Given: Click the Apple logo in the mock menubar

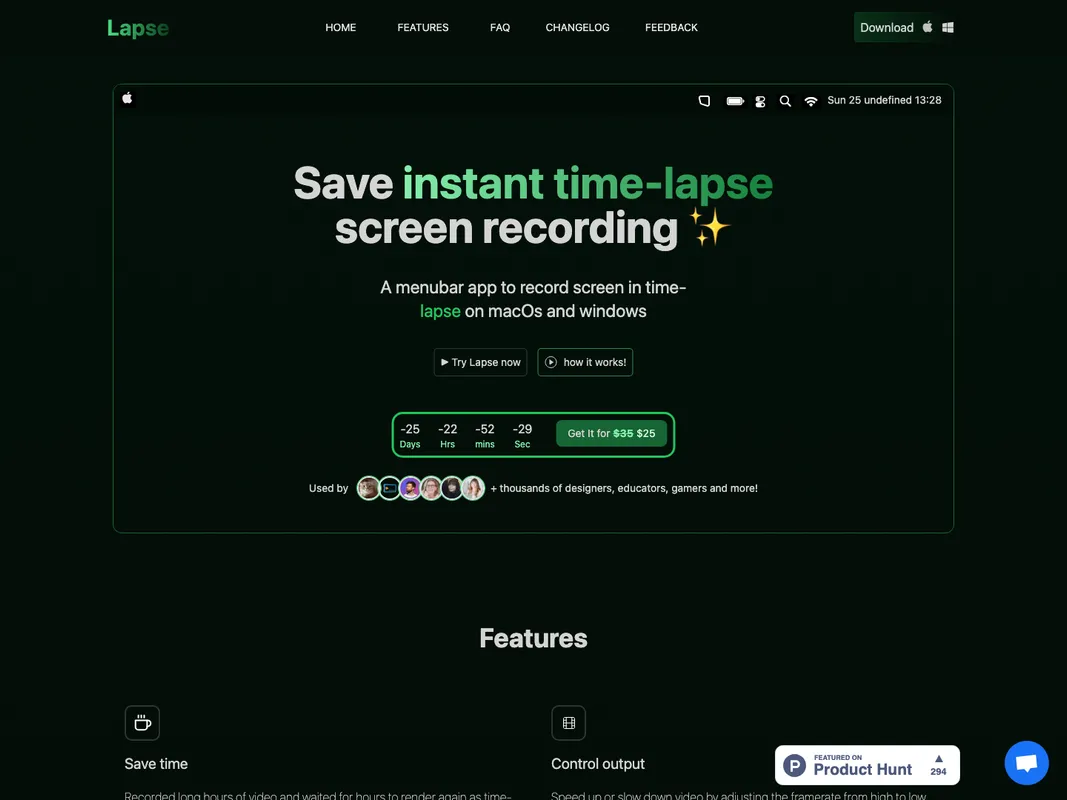Looking at the screenshot, I should point(127,98).
